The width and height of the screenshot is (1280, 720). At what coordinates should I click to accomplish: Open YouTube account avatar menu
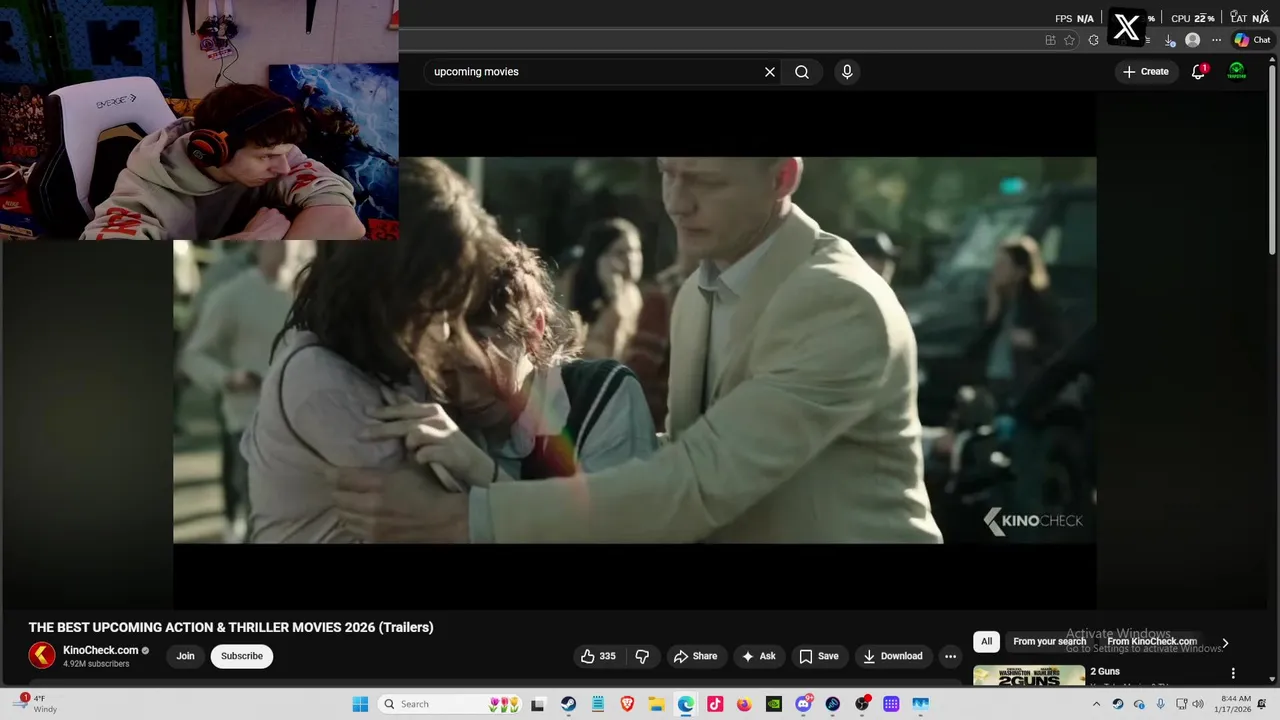point(1237,71)
